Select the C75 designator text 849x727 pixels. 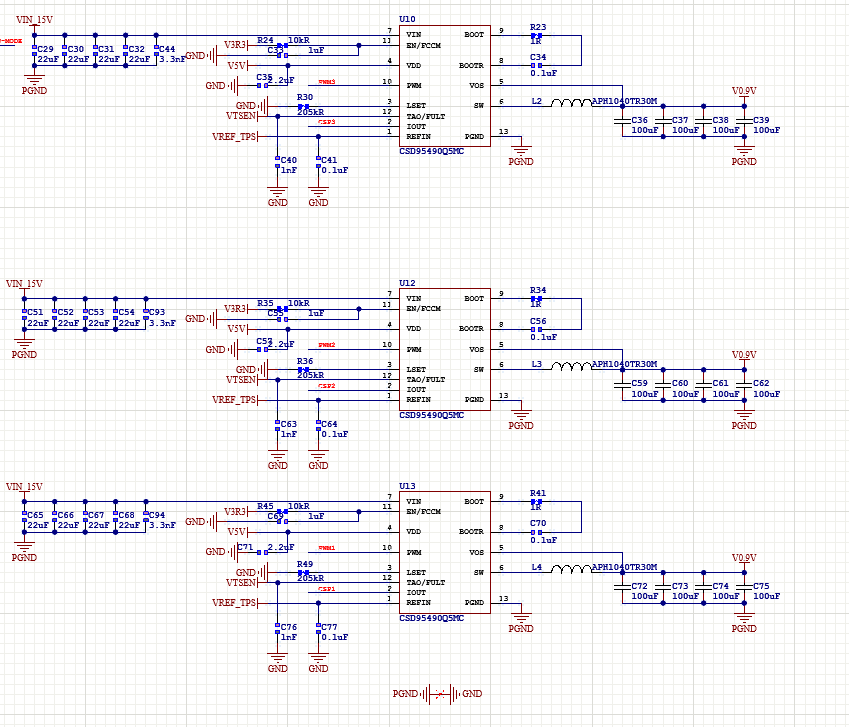point(761,586)
